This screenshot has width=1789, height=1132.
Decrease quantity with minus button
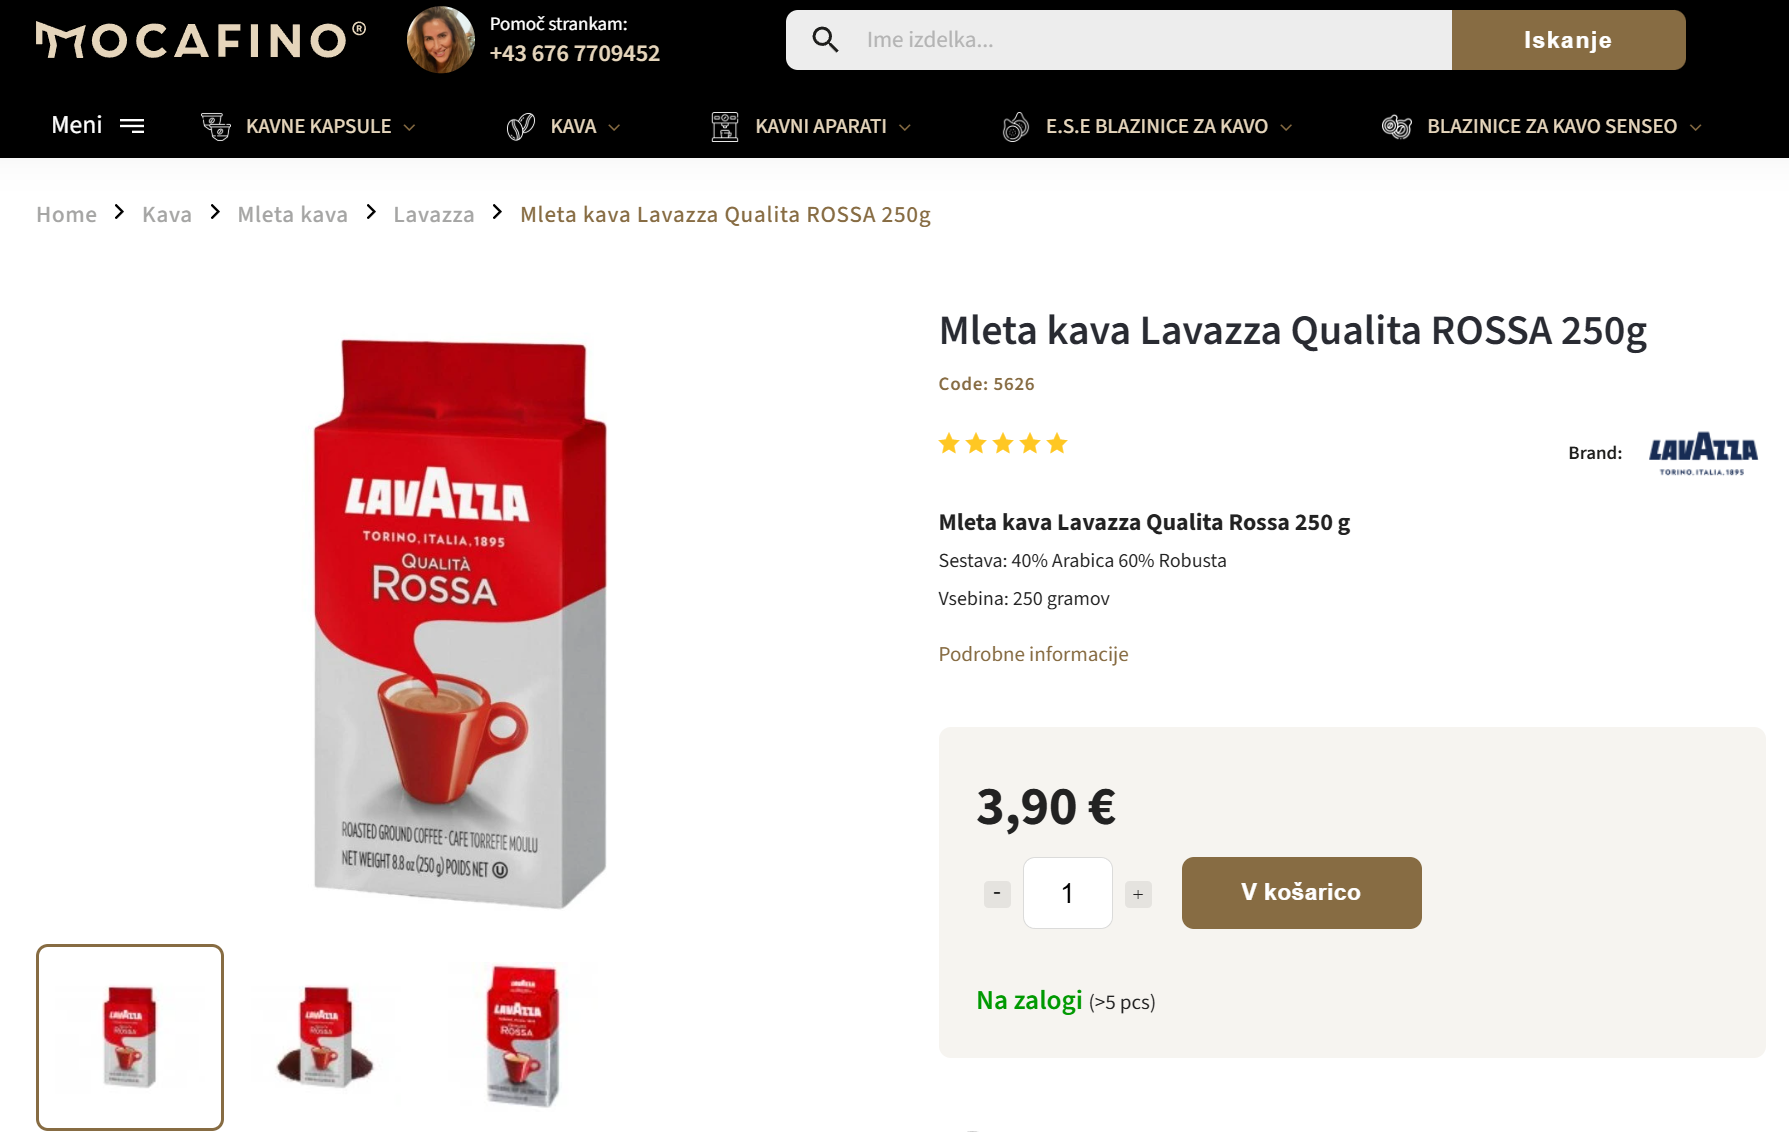point(997,894)
